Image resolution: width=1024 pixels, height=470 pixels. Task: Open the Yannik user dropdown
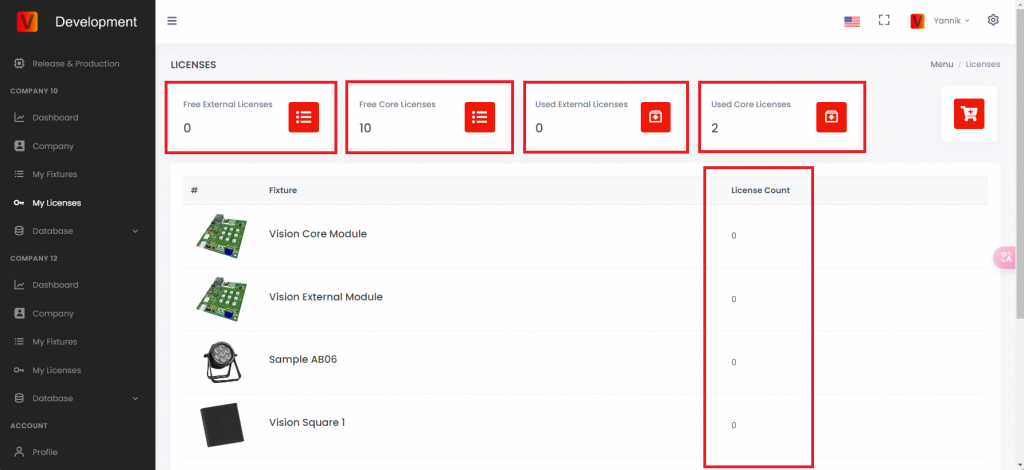pyautogui.click(x=940, y=21)
